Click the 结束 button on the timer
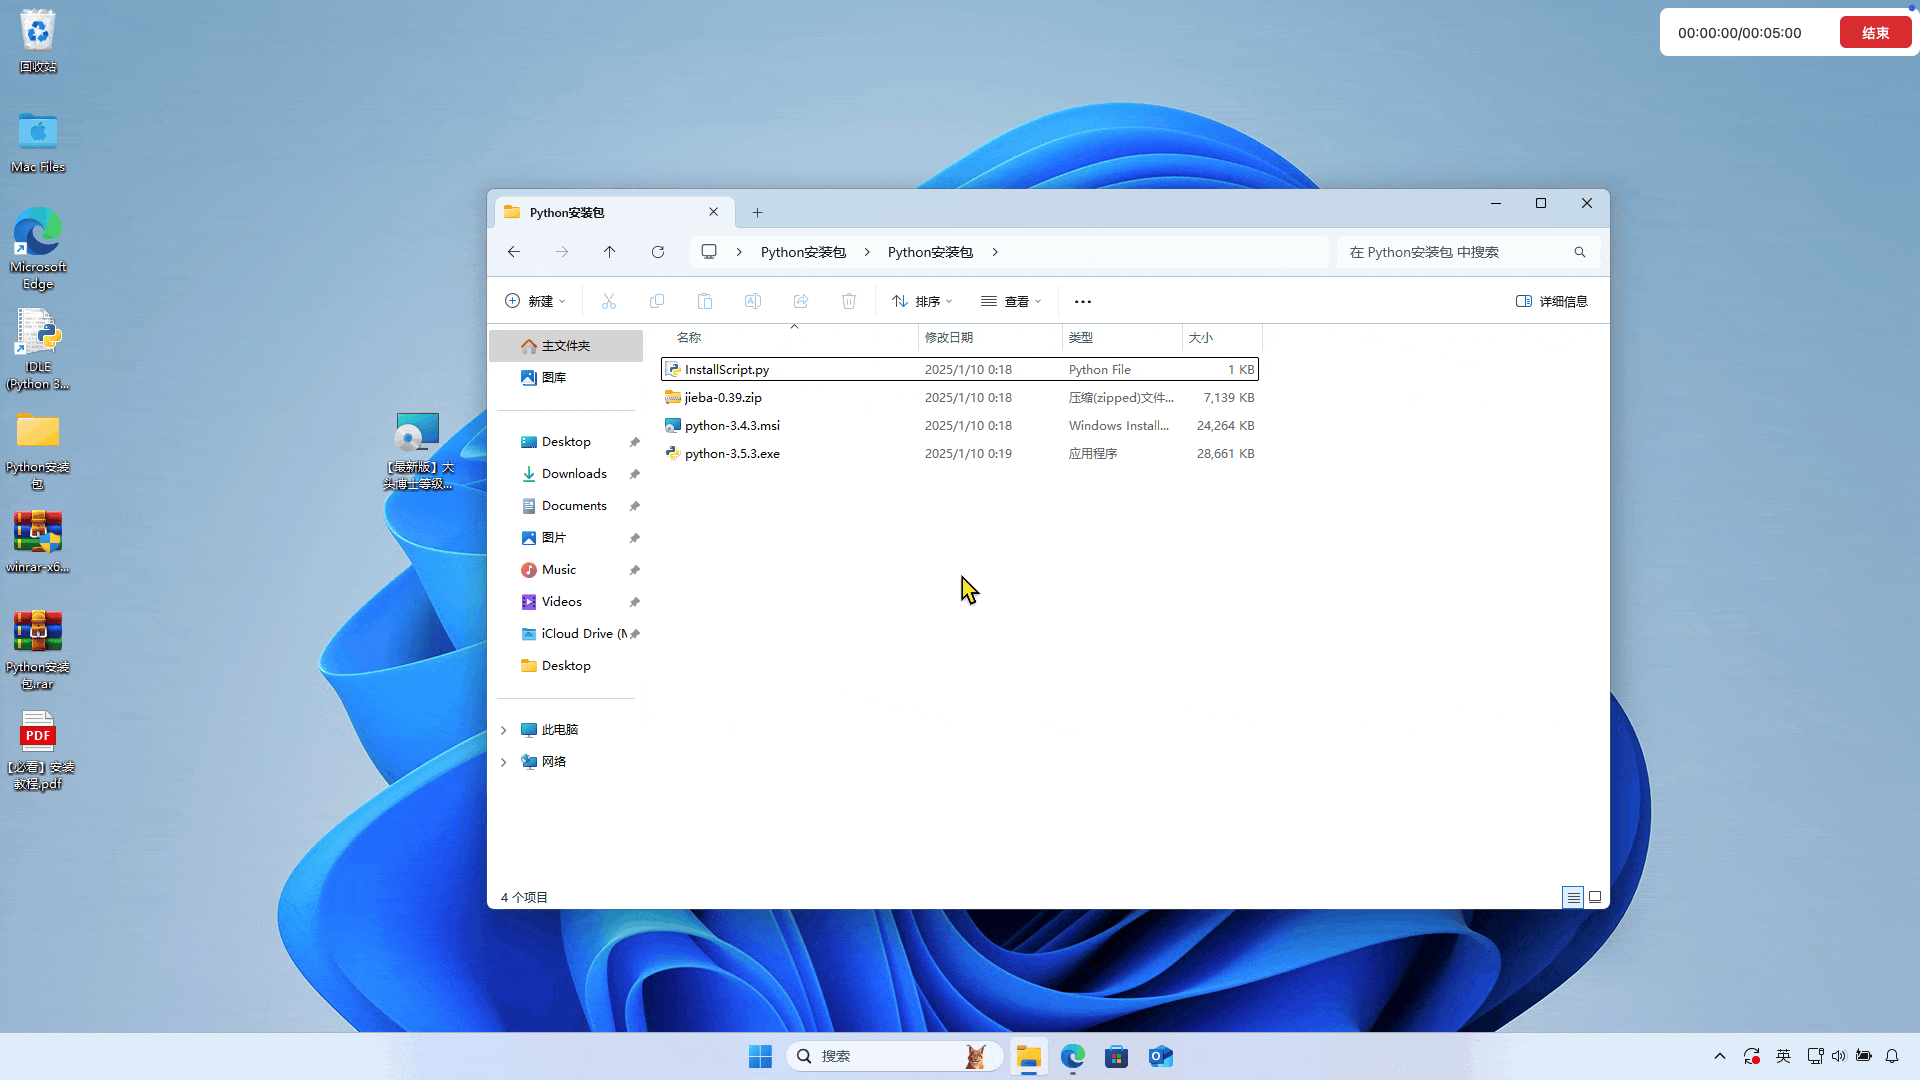 coord(1875,33)
